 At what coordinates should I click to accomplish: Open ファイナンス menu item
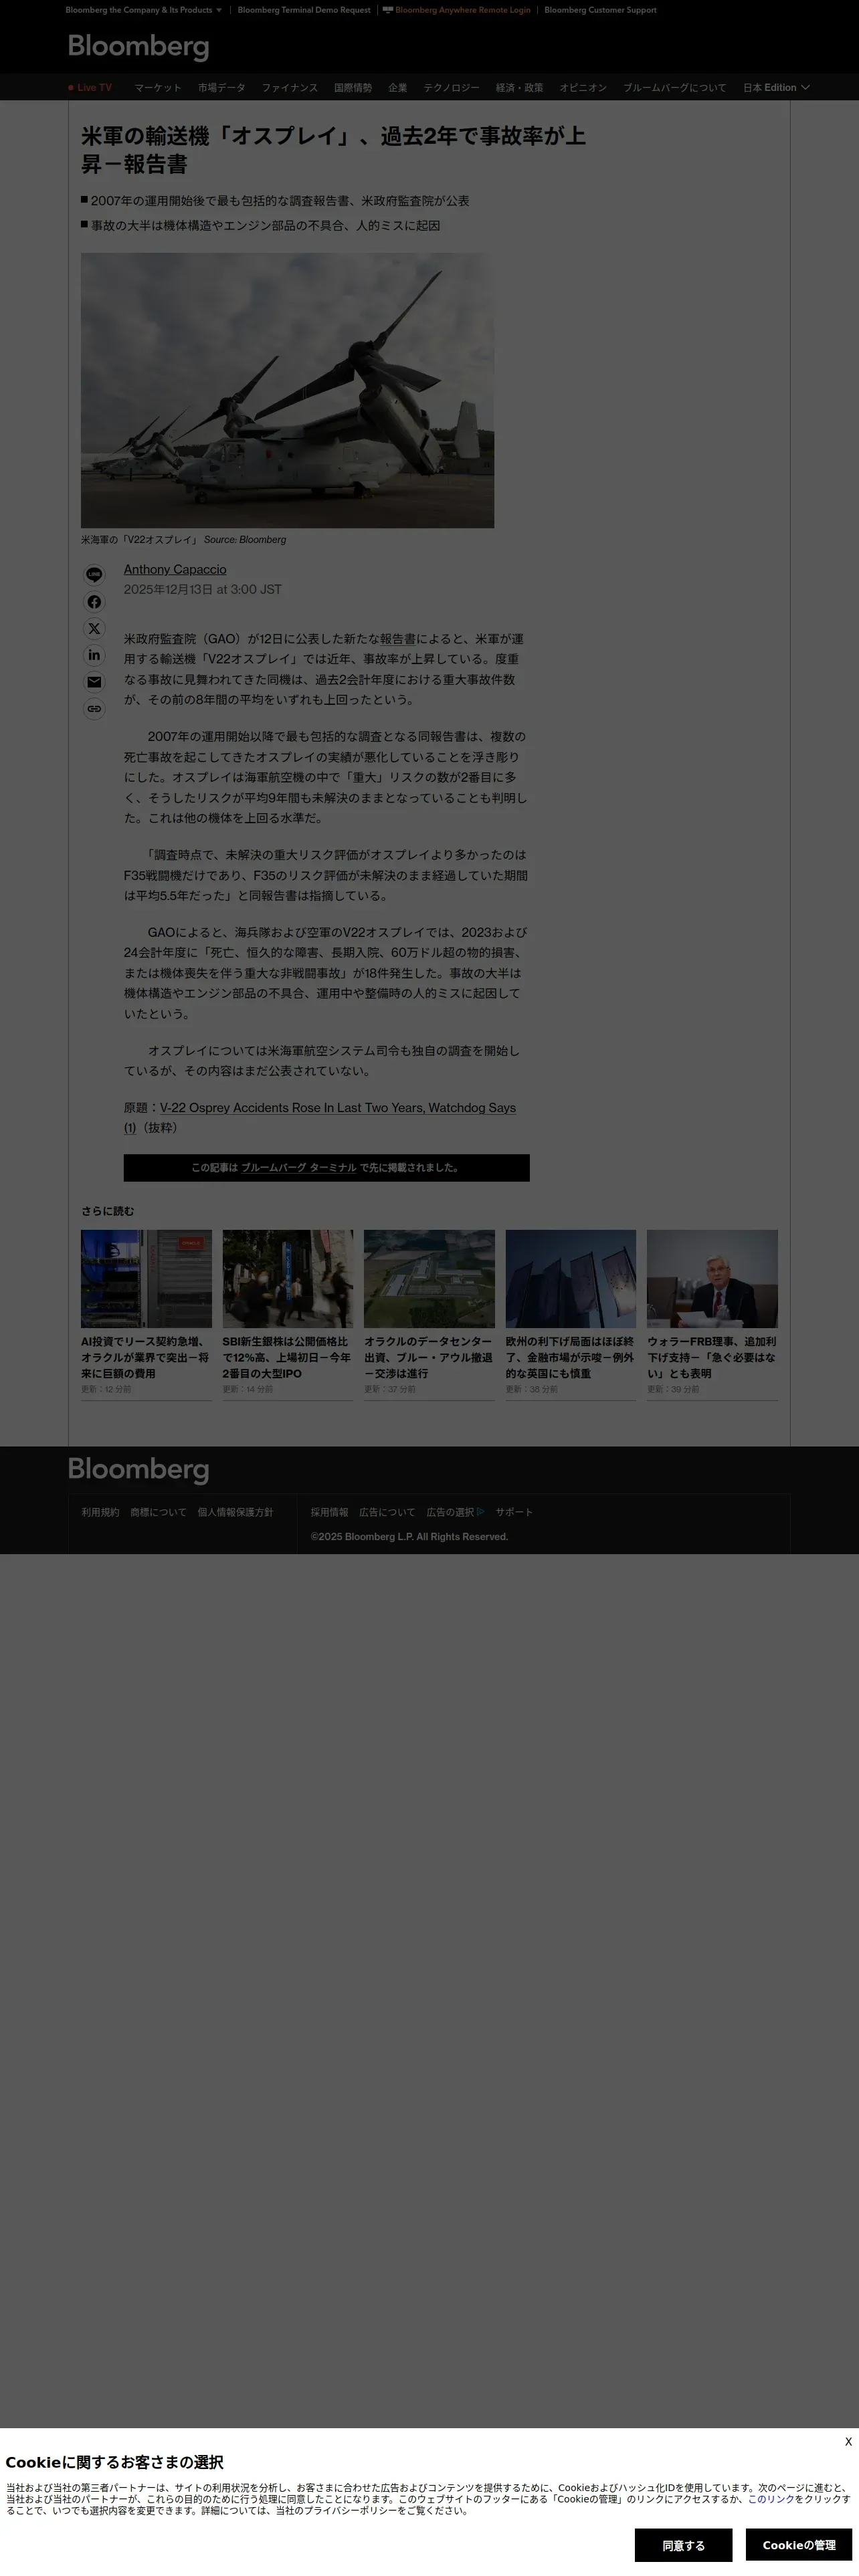pos(290,88)
